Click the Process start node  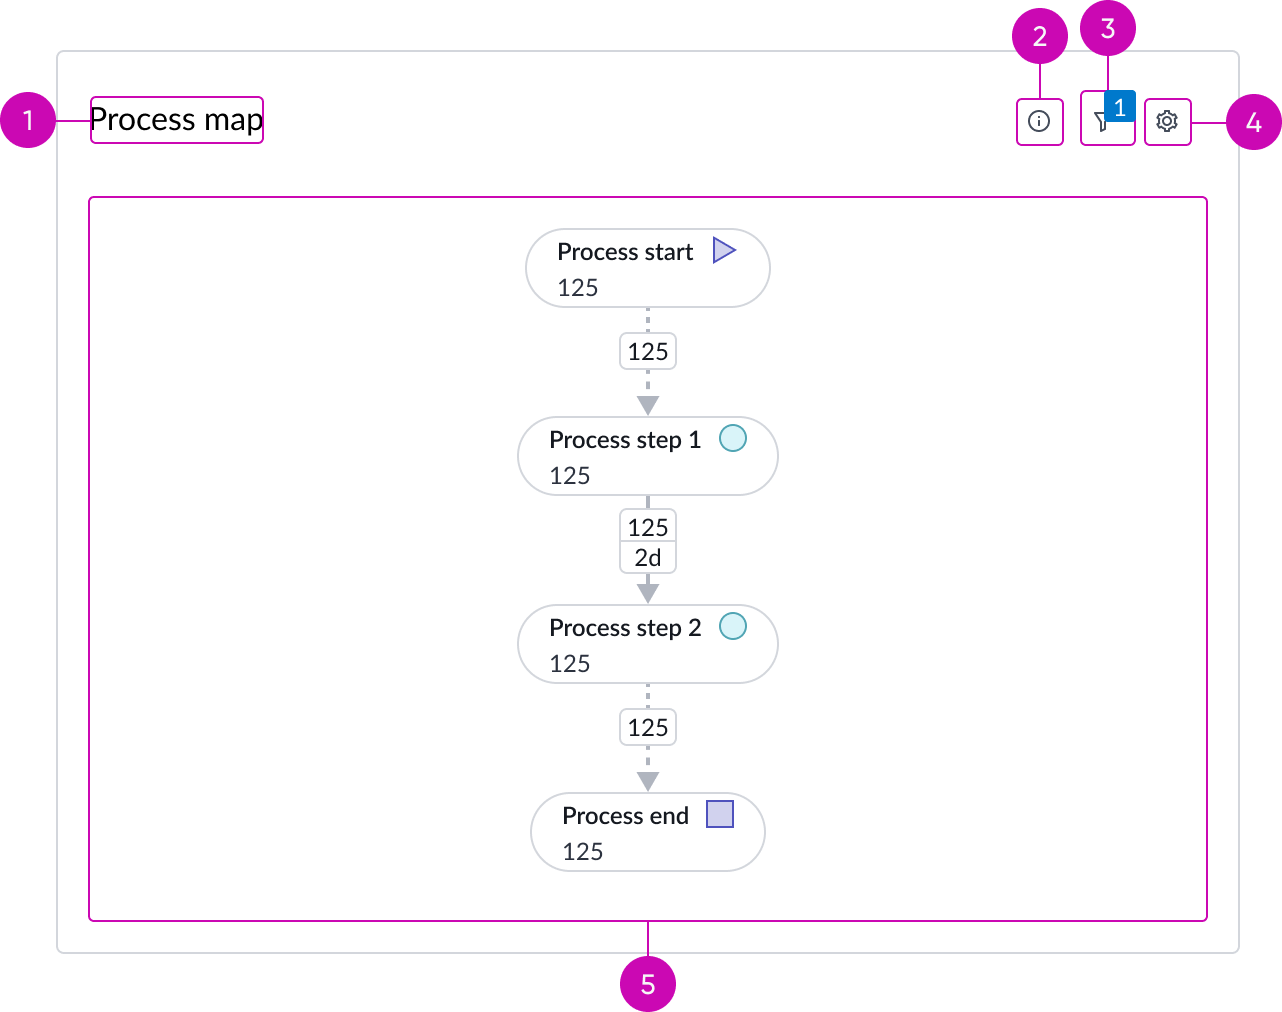point(647,268)
